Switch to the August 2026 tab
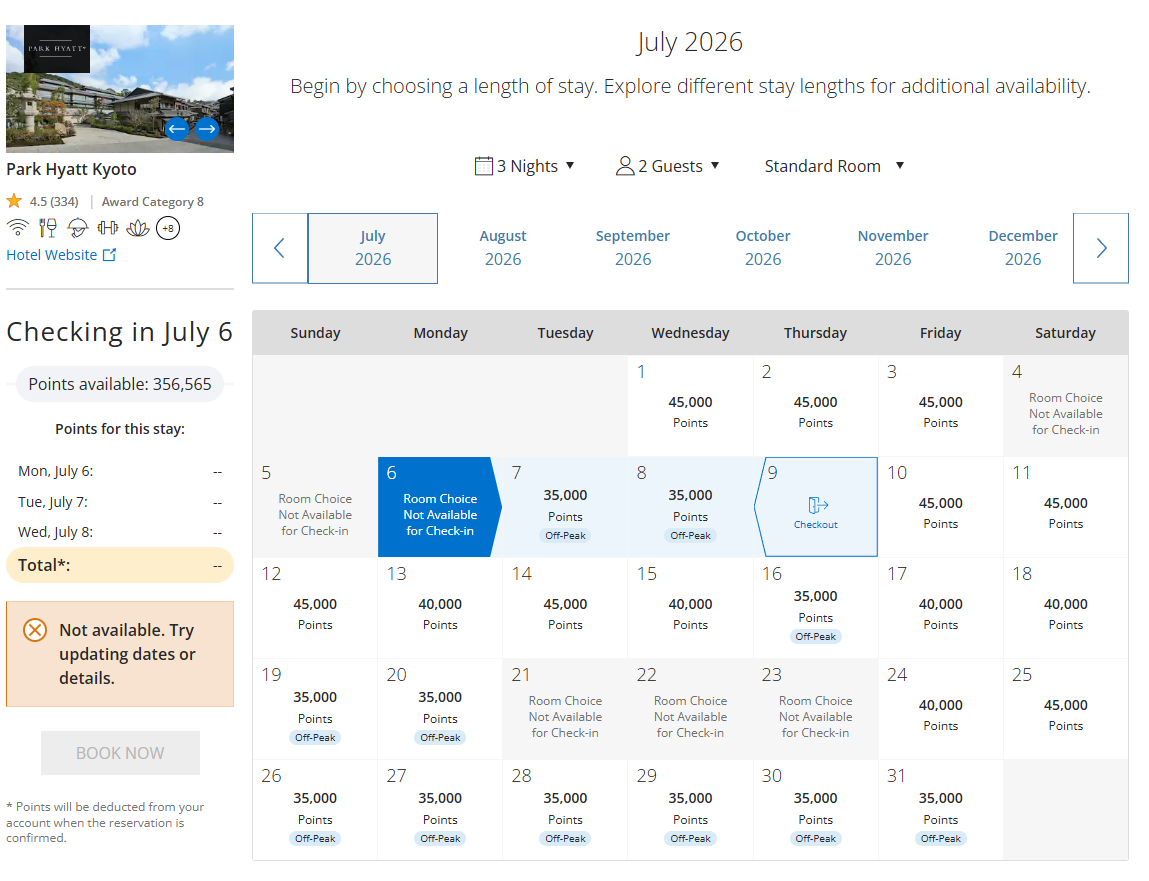Screen dimensions: 1149x881 point(503,248)
